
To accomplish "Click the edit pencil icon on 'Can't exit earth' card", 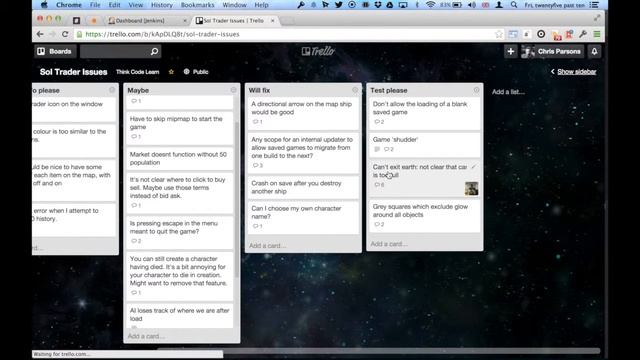I will [473, 167].
